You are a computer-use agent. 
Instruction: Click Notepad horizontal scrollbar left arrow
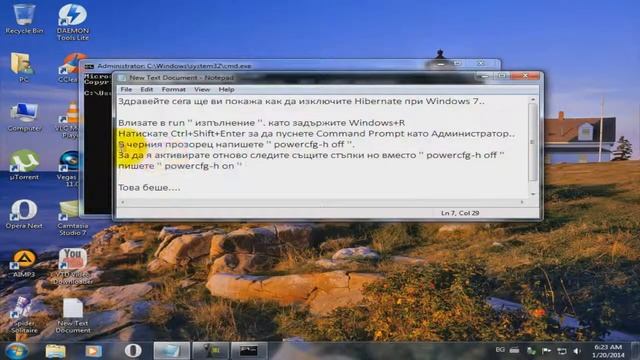tap(122, 202)
